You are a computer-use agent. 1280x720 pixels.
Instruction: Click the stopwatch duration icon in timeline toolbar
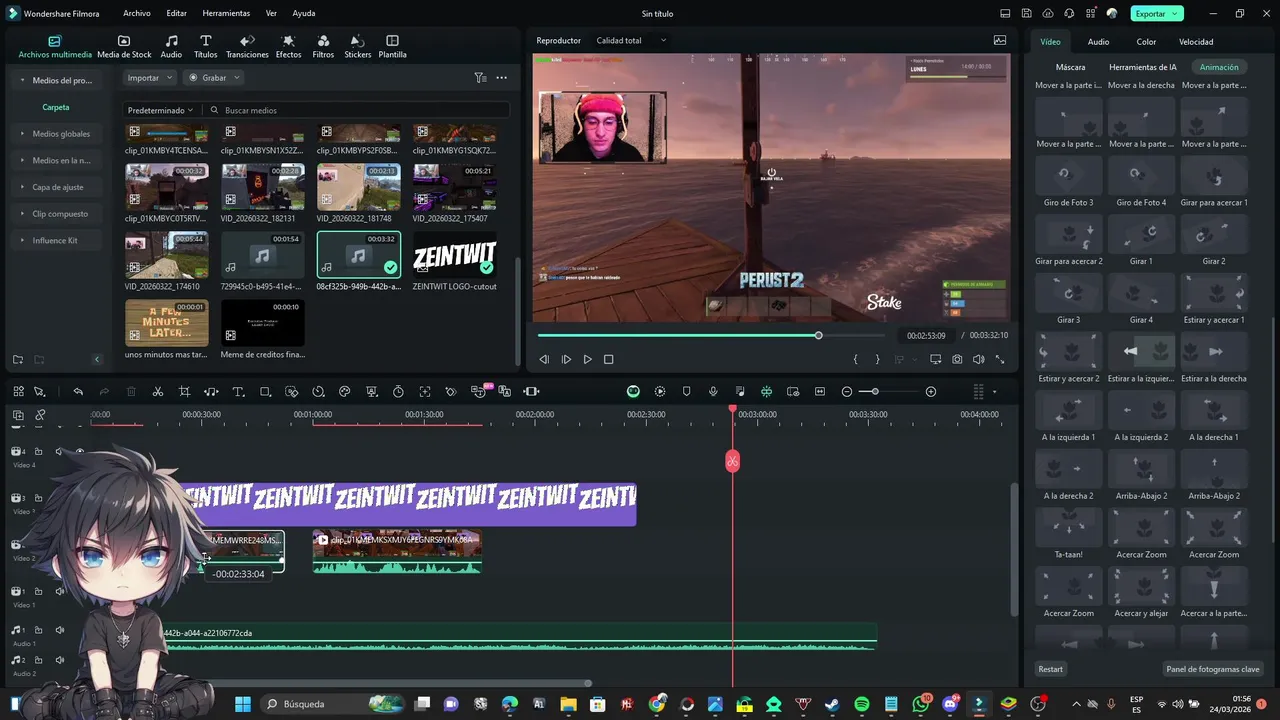[x=398, y=392]
